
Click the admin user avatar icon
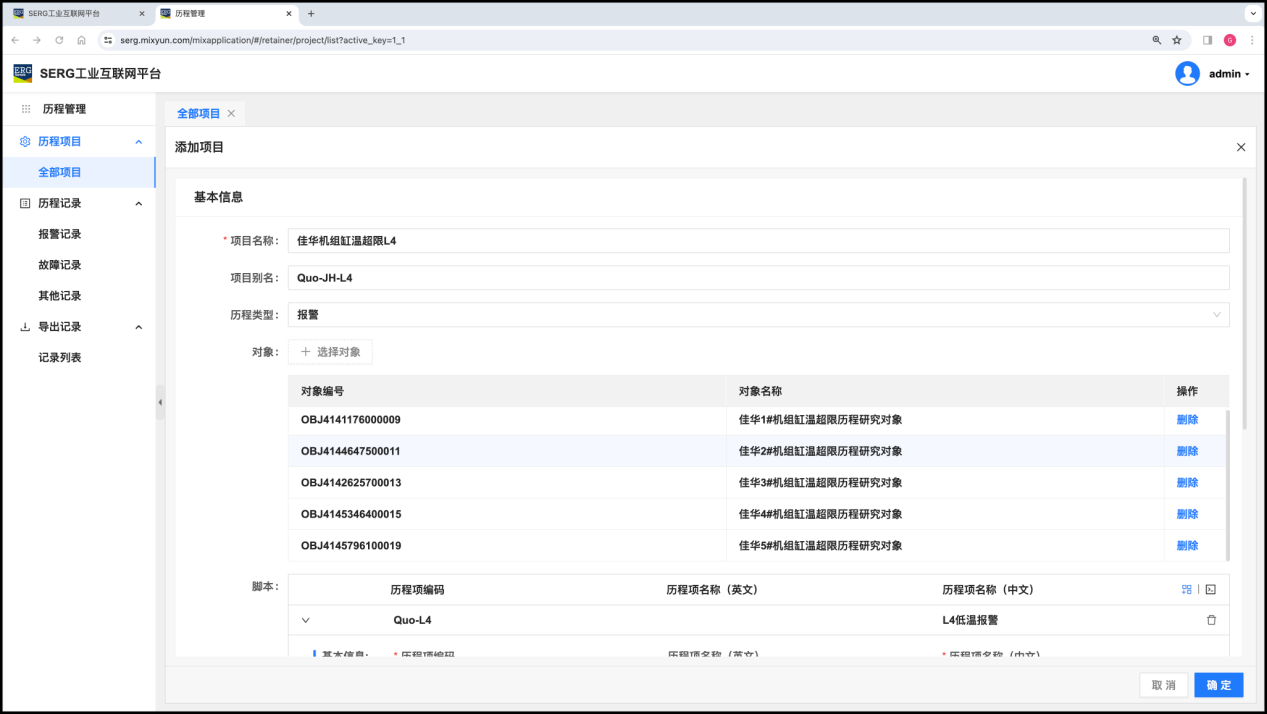(x=1187, y=74)
